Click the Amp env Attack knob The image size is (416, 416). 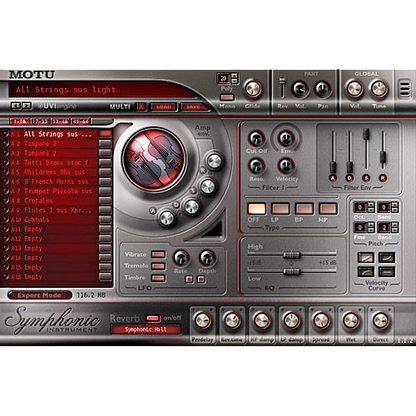(x=167, y=218)
